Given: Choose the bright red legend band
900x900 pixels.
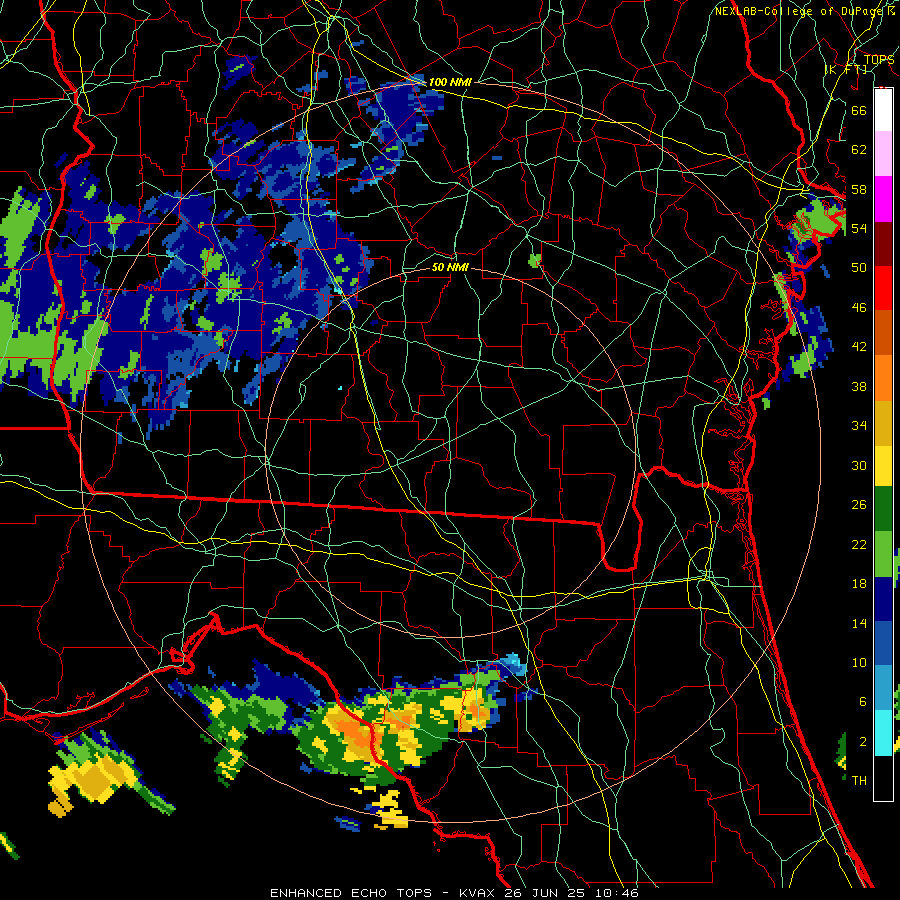Looking at the screenshot, I should coord(883,288).
